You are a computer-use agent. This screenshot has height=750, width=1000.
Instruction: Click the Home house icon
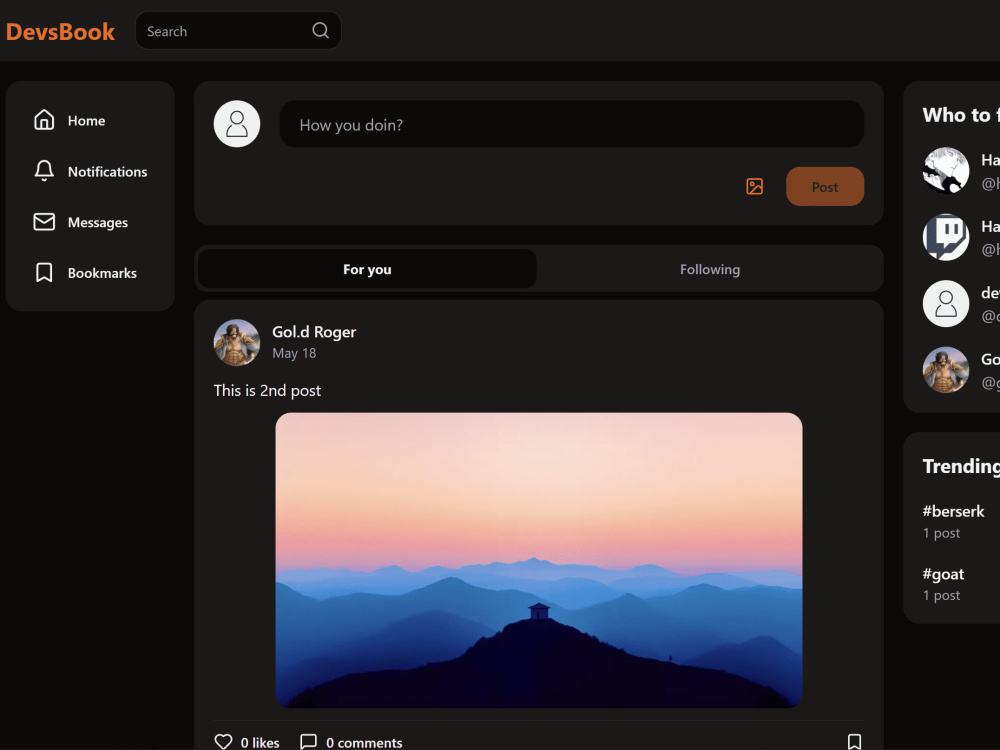(x=44, y=120)
